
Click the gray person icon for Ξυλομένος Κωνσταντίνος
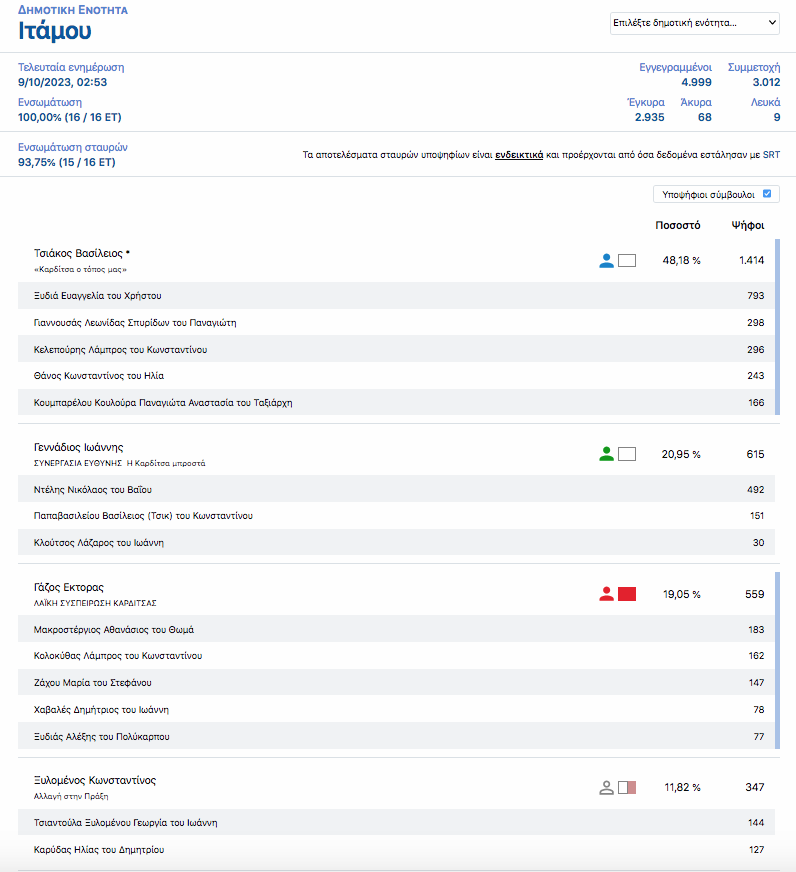pyautogui.click(x=606, y=787)
